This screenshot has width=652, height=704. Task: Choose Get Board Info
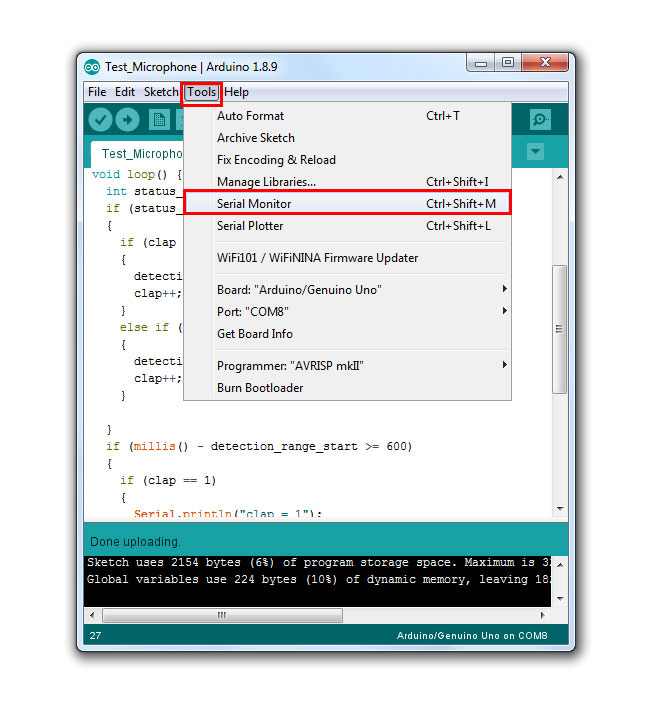click(x=348, y=334)
